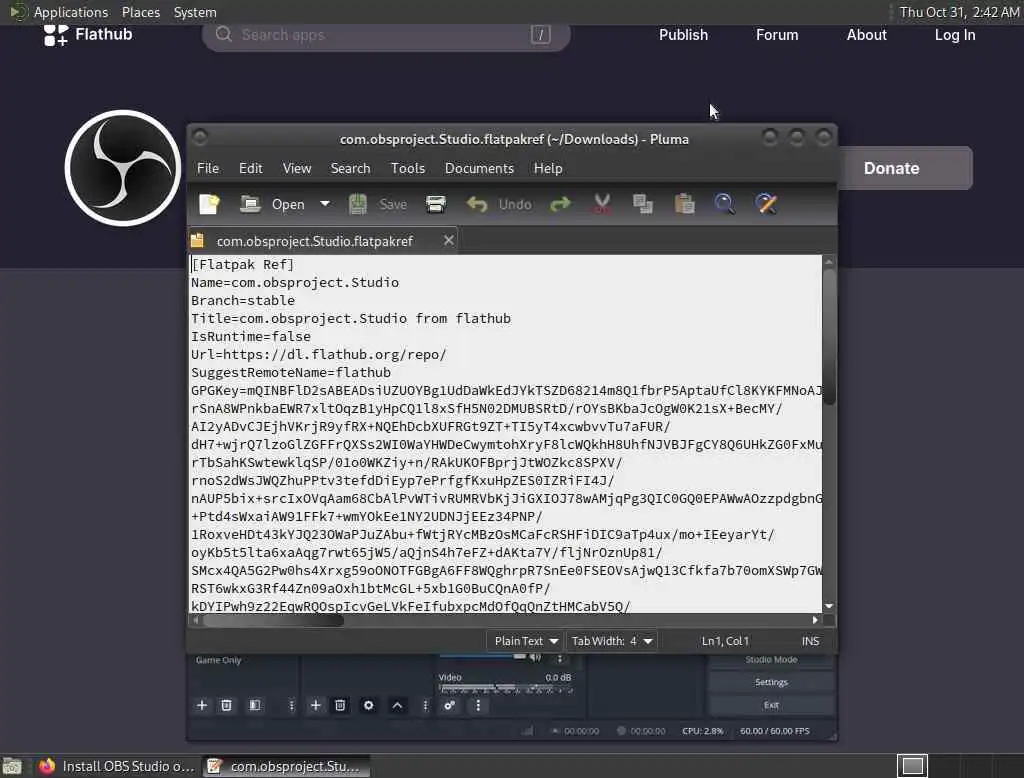Screen dimensions: 1024x778
Task: Add a source with the second plus icon in OBS
Action: [315, 705]
